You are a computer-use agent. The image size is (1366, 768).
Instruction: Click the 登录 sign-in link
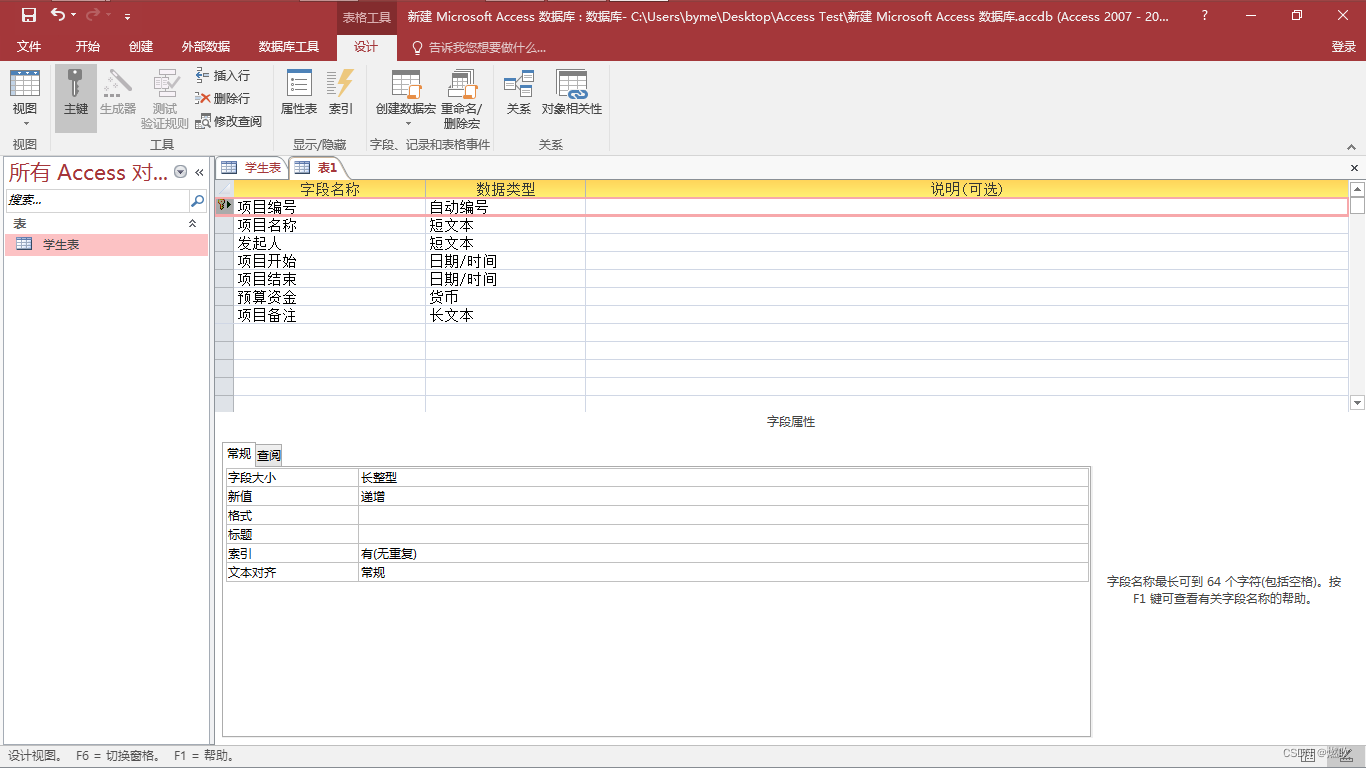pos(1344,47)
